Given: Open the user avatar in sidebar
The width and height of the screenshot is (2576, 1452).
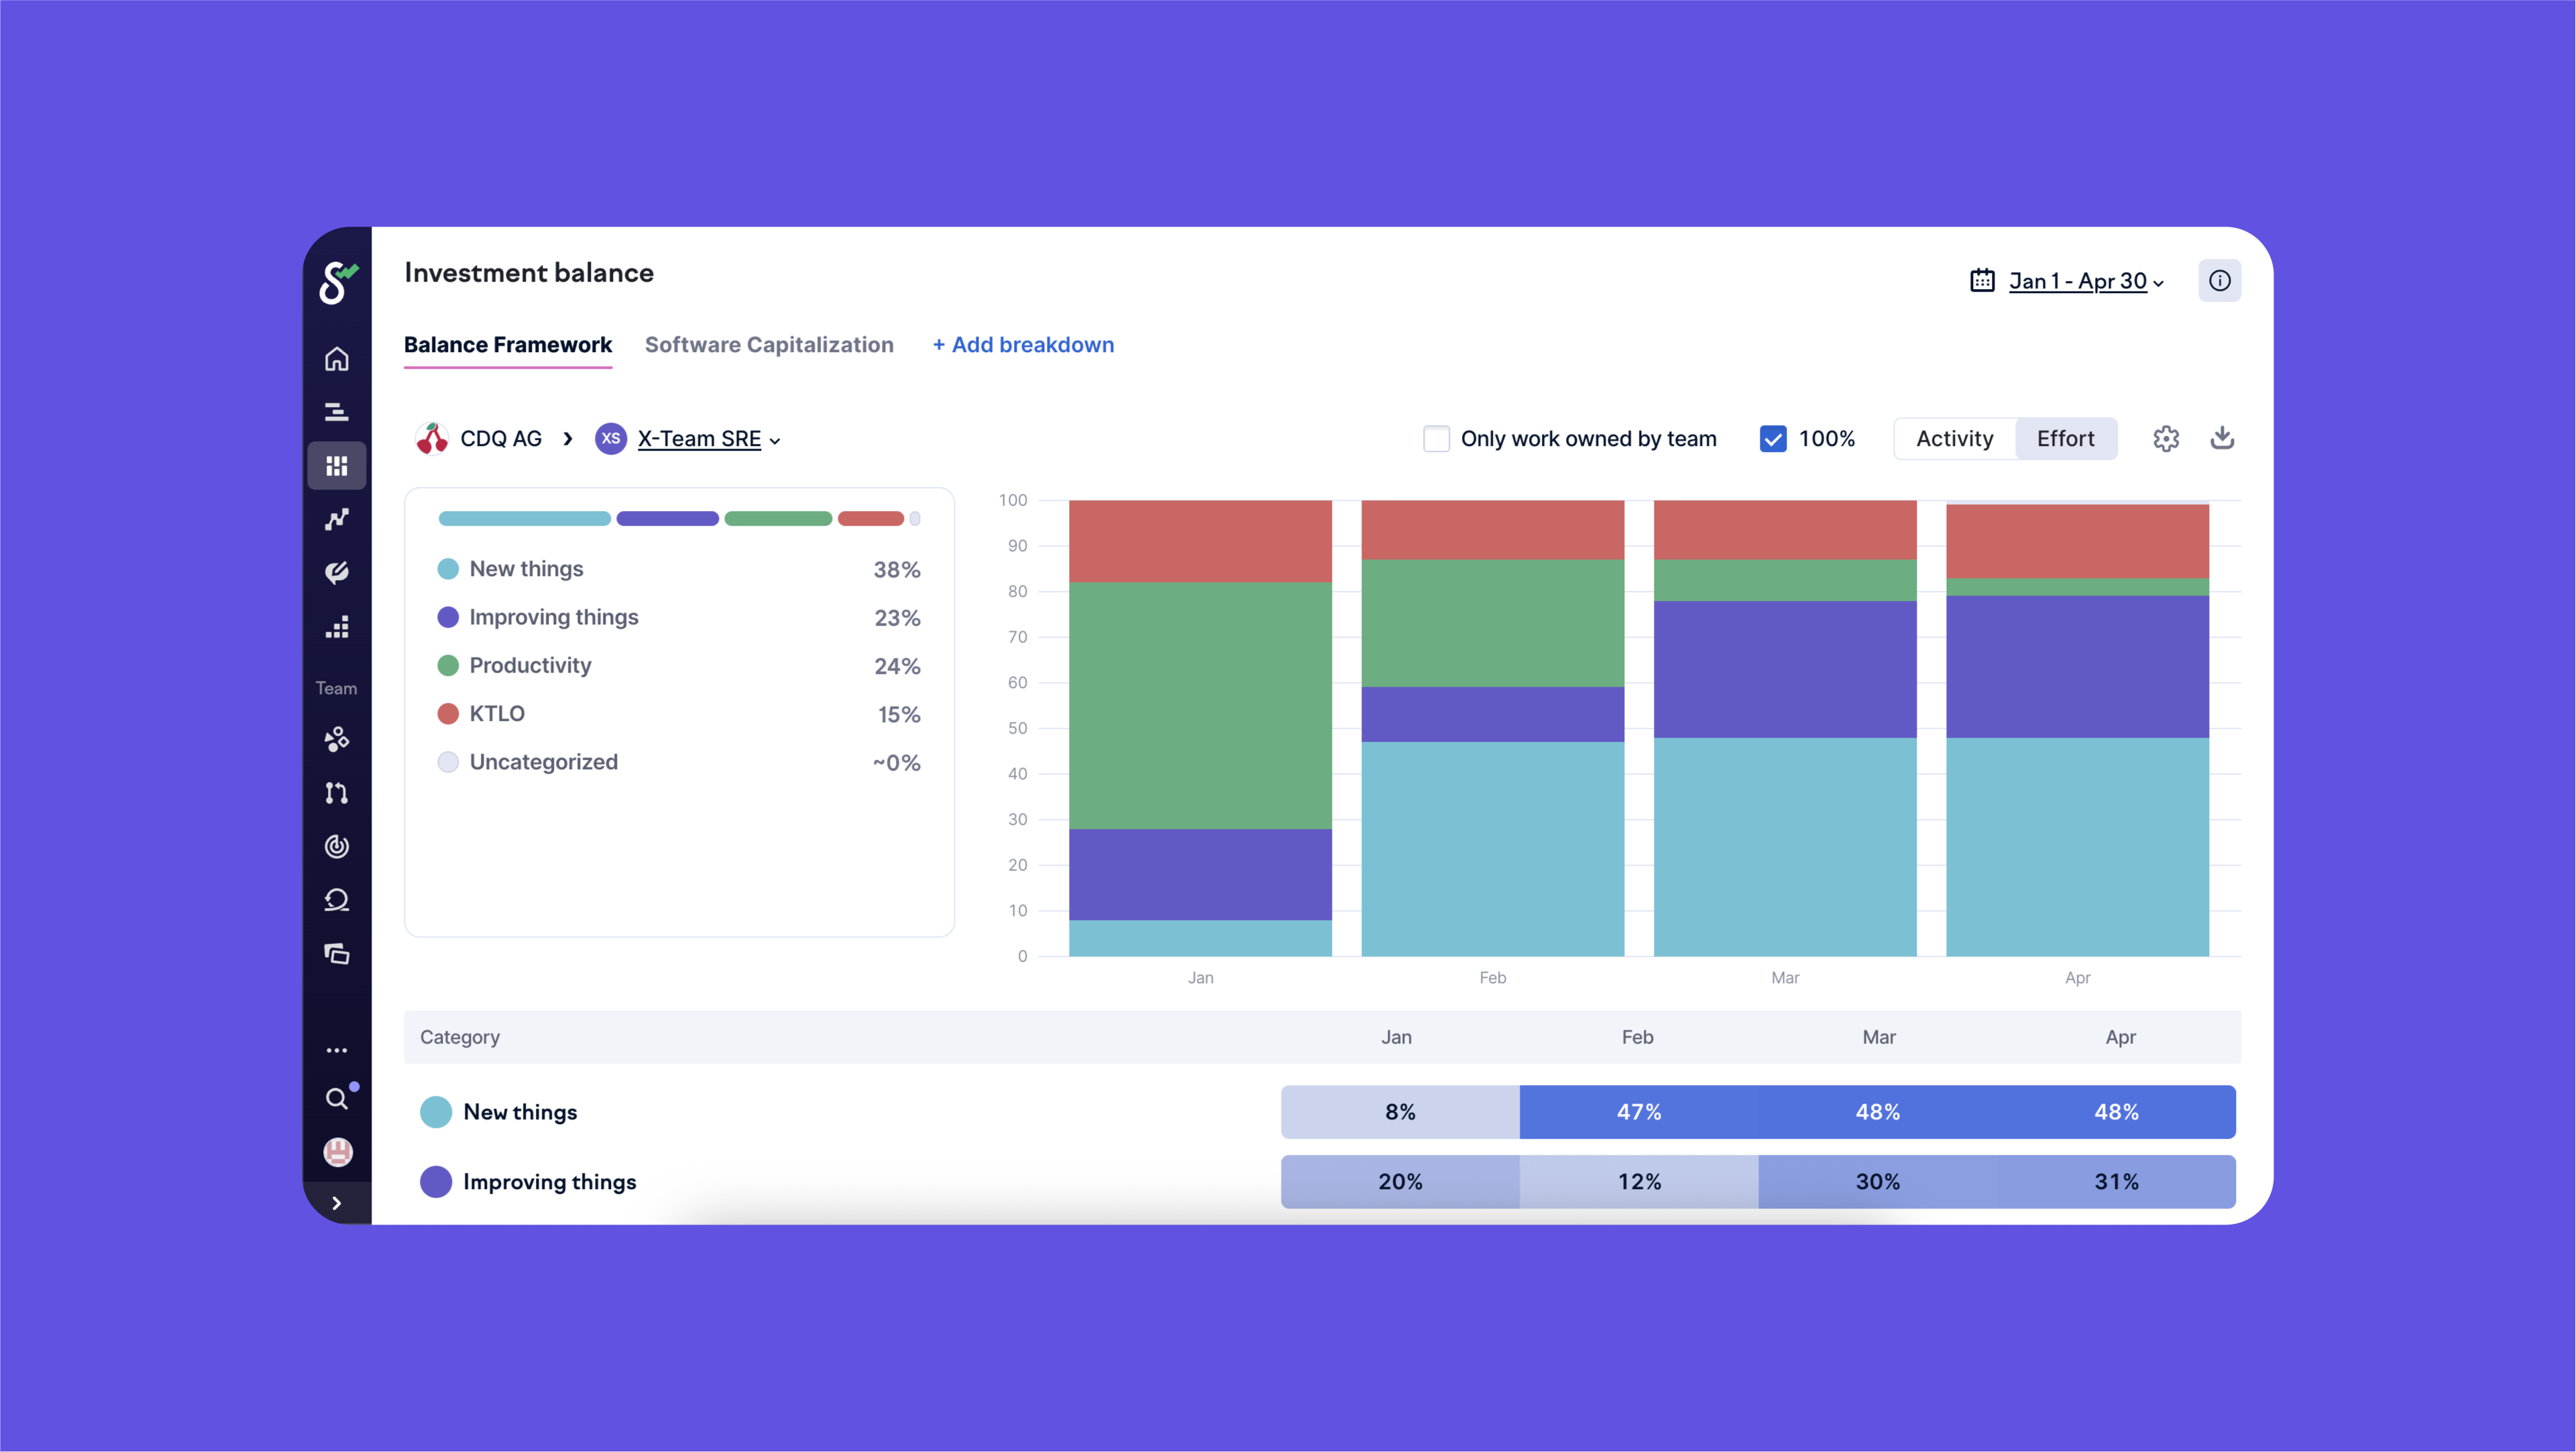Looking at the screenshot, I should (x=337, y=1151).
